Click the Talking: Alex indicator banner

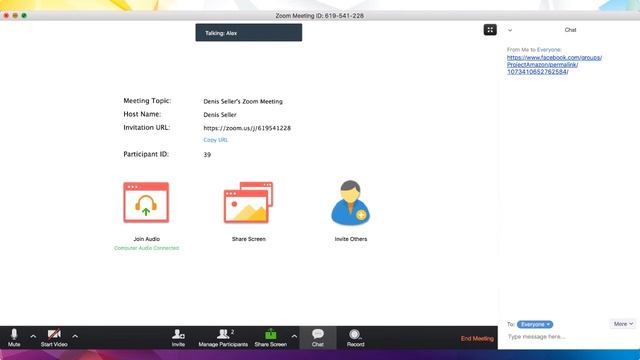point(249,33)
